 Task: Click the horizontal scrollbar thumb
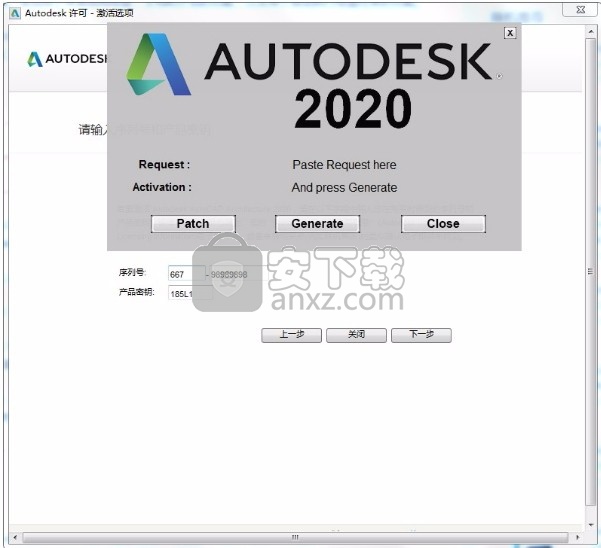tap(295, 537)
